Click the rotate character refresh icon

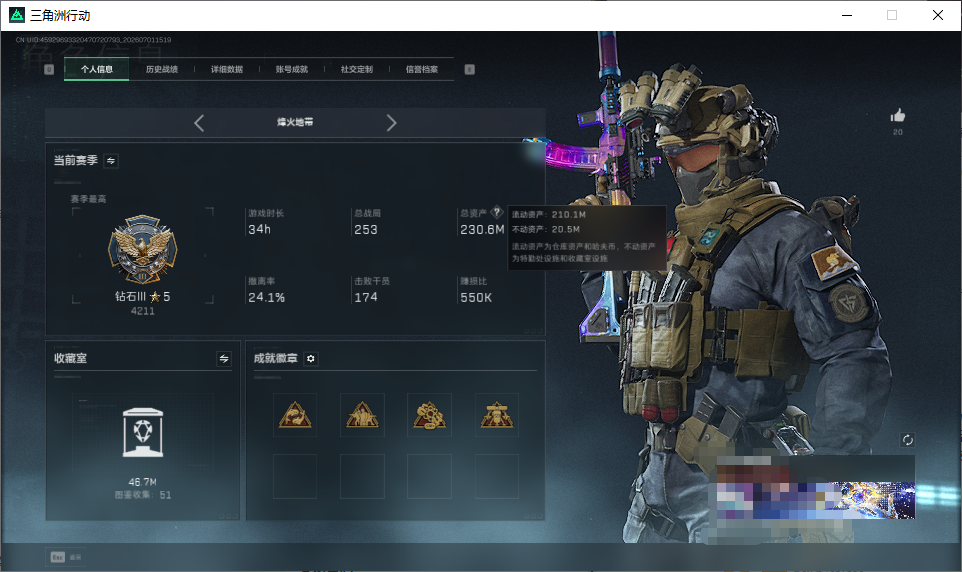pyautogui.click(x=907, y=440)
